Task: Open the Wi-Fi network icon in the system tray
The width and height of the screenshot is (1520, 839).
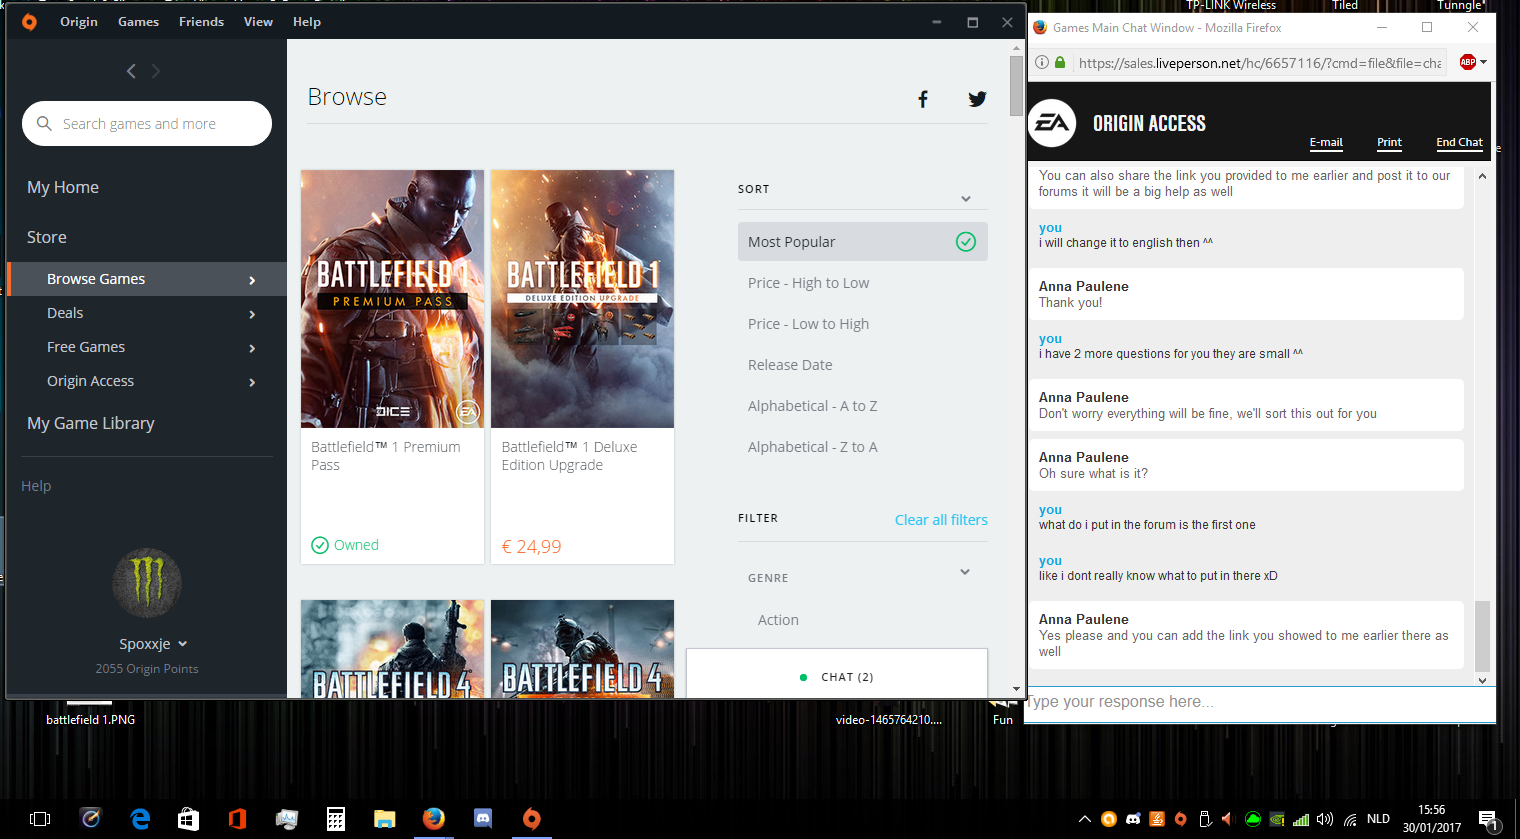Action: [x=1350, y=819]
